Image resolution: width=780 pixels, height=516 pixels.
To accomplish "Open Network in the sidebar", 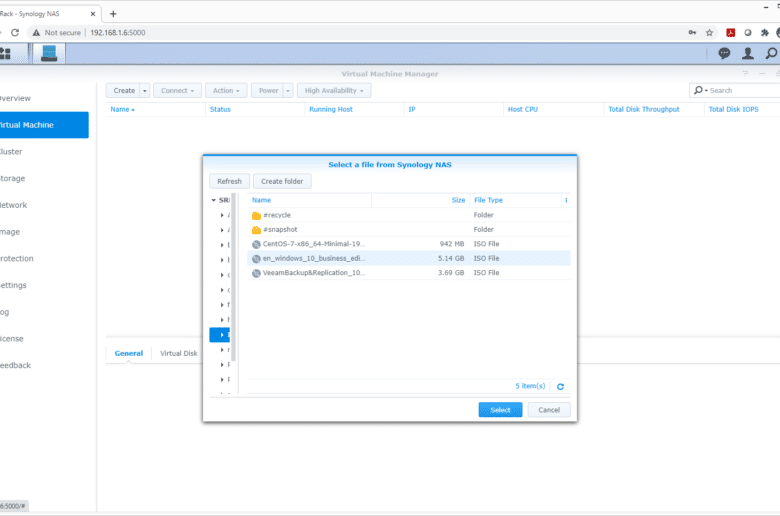I will point(14,205).
